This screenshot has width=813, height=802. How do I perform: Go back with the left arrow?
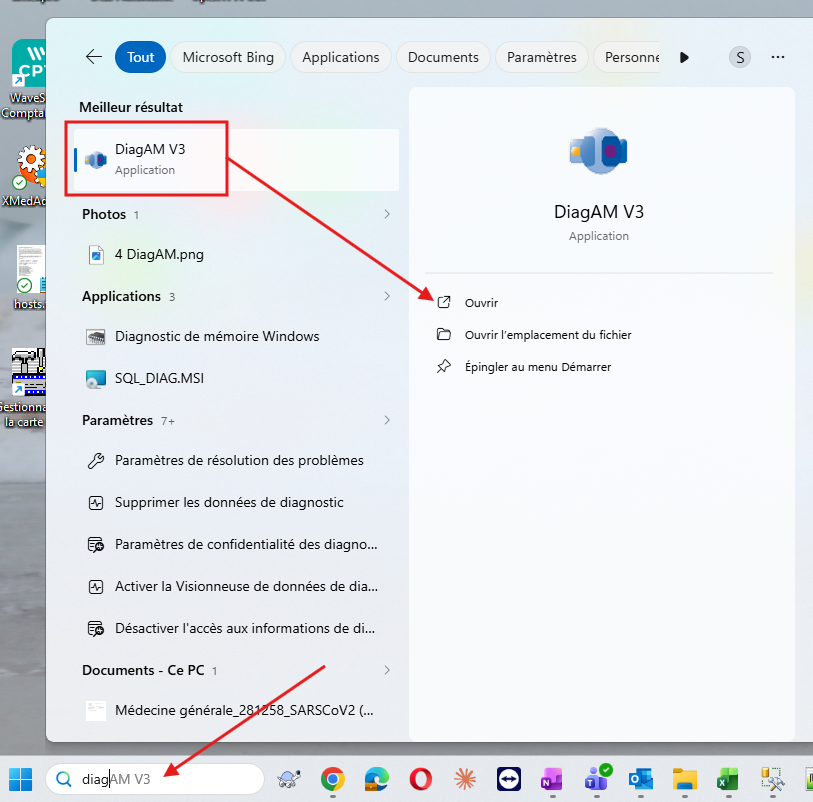point(94,57)
